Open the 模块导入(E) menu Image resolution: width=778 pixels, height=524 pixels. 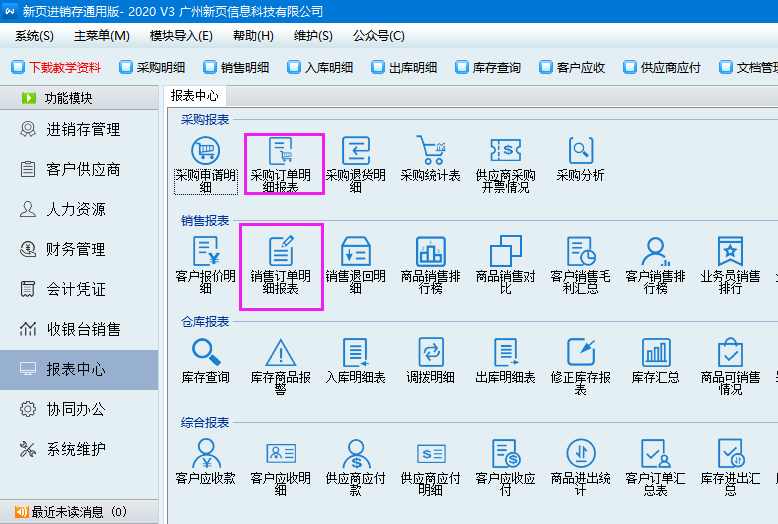click(x=181, y=36)
